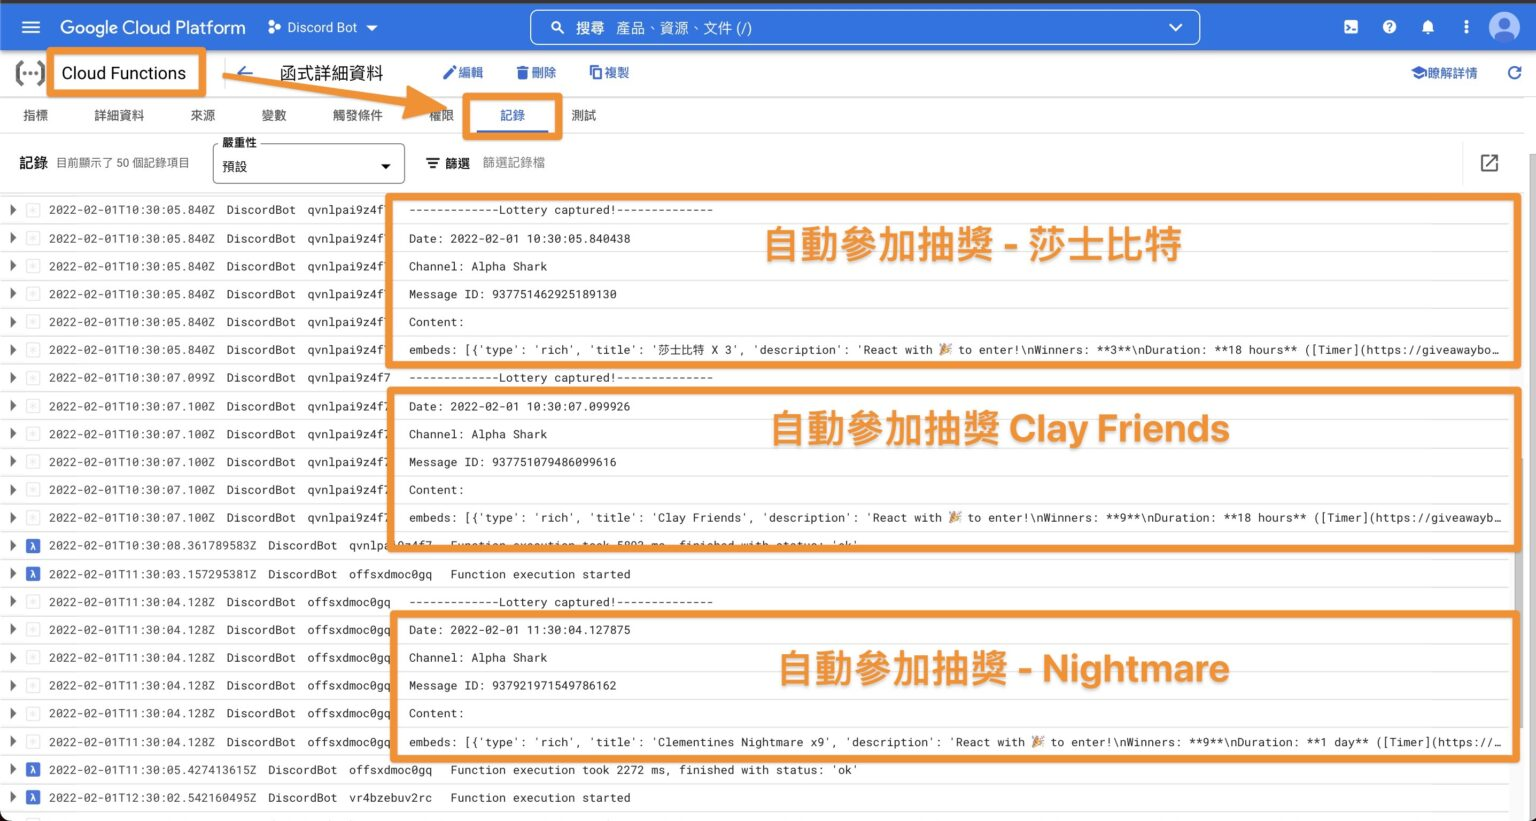Switch to the 測試 testing tab
The image size is (1536, 821).
(584, 115)
